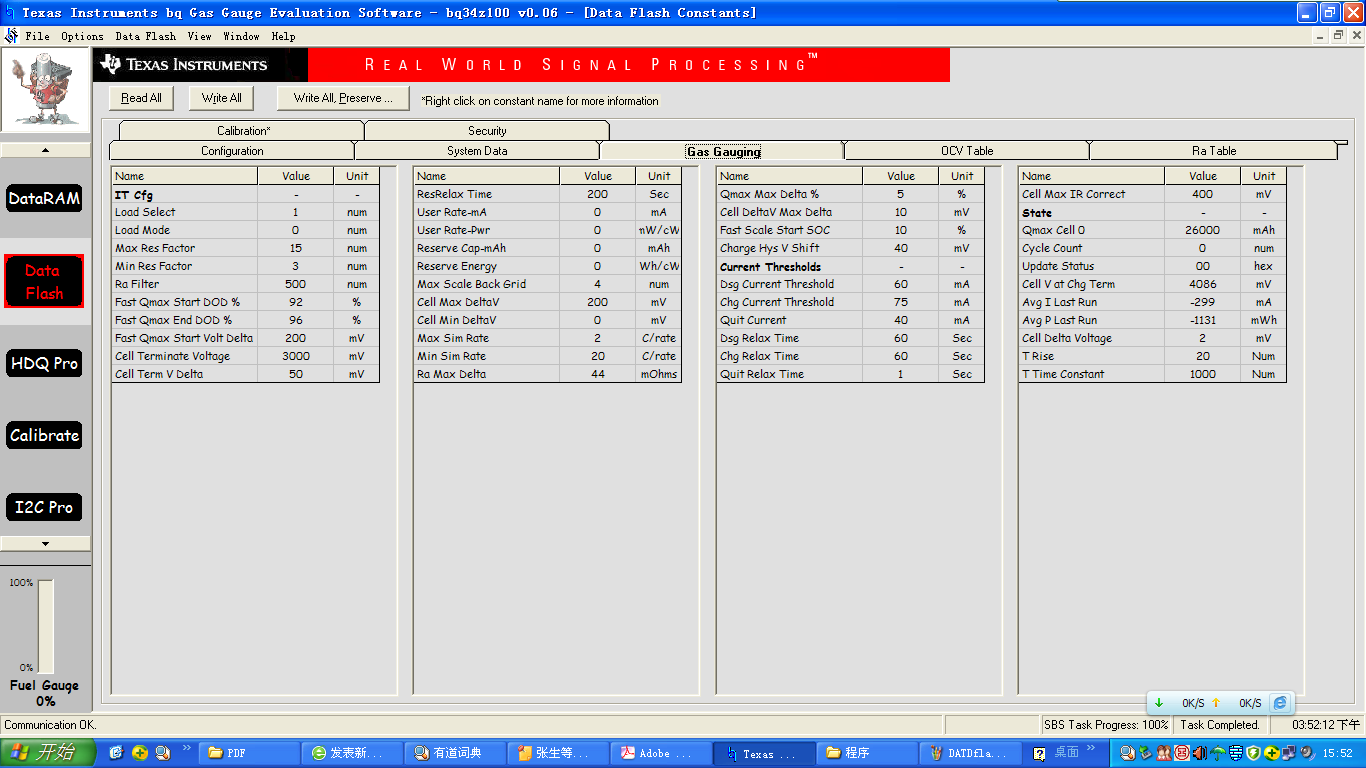Click the Read All button
This screenshot has height=768, width=1366.
(x=141, y=98)
